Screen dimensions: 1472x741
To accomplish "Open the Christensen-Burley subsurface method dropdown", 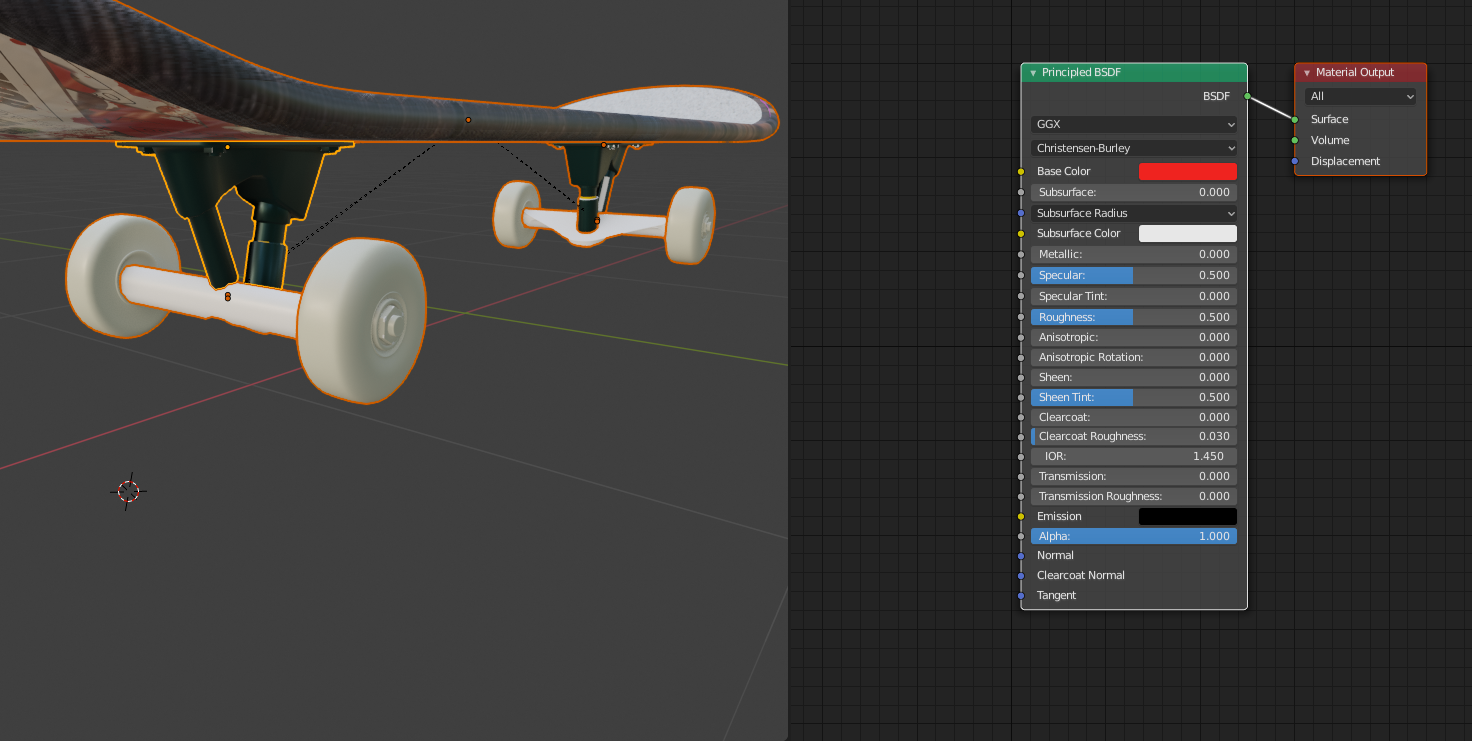I will [1134, 148].
